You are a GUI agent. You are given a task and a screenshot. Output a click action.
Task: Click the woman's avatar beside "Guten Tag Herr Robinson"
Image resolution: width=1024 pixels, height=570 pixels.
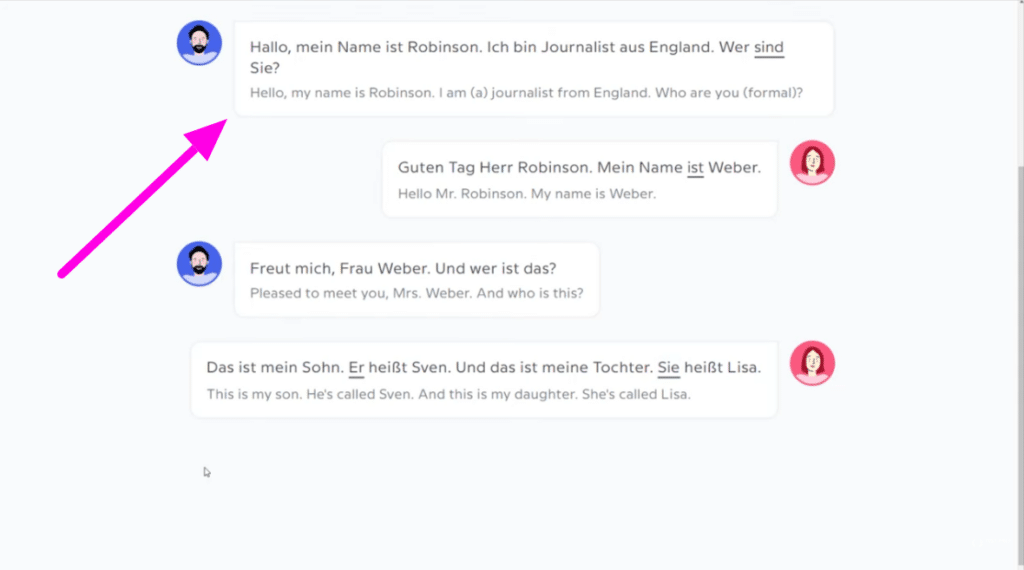coord(812,163)
